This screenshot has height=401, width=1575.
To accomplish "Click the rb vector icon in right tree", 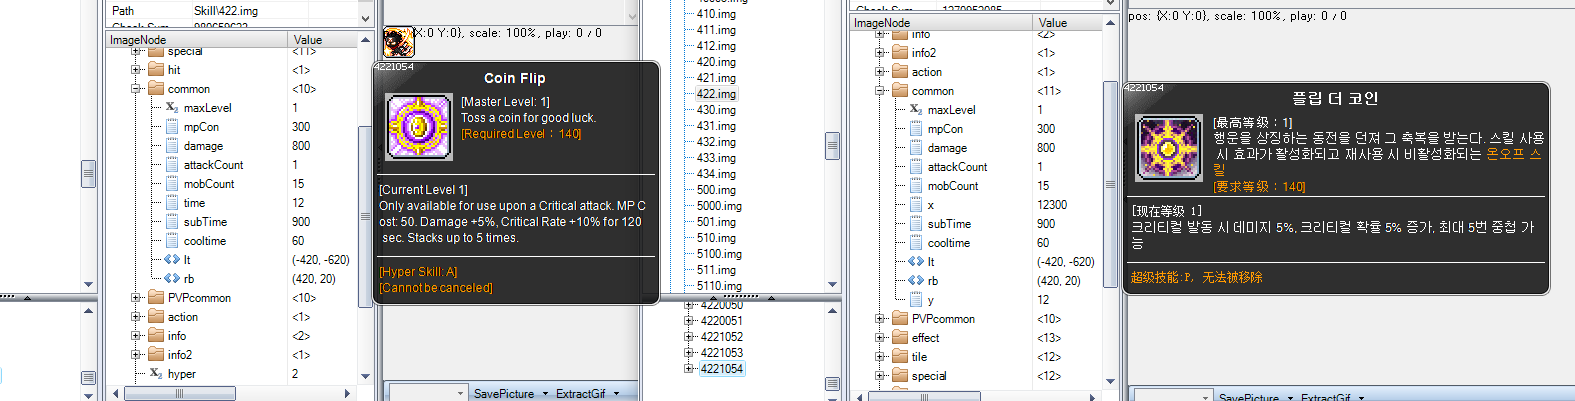I will (x=916, y=281).
